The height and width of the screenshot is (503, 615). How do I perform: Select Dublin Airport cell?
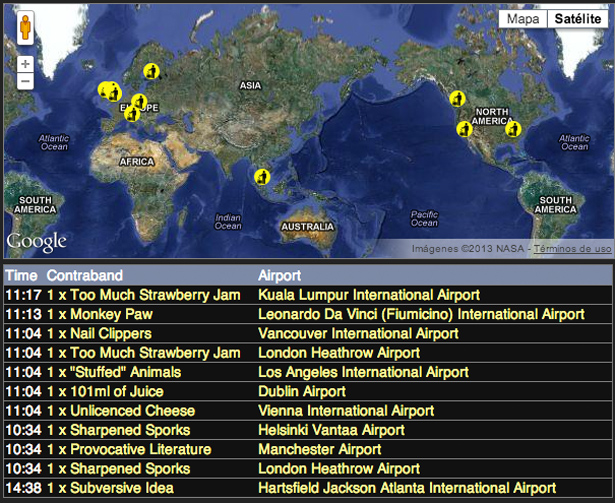(x=302, y=392)
